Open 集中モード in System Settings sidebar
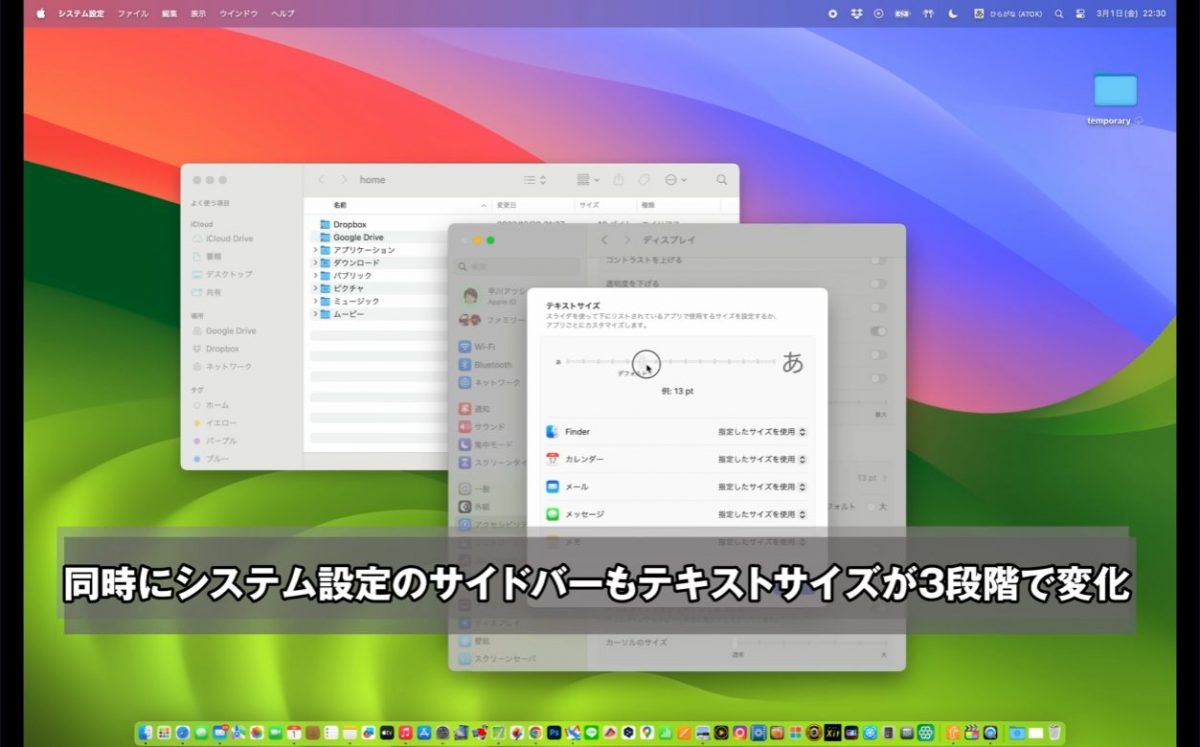 click(x=486, y=444)
